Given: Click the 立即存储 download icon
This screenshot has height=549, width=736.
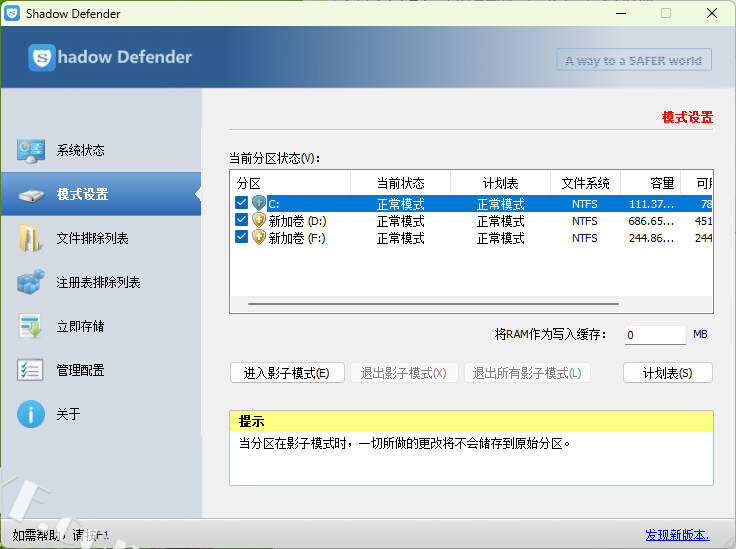Looking at the screenshot, I should (31, 326).
